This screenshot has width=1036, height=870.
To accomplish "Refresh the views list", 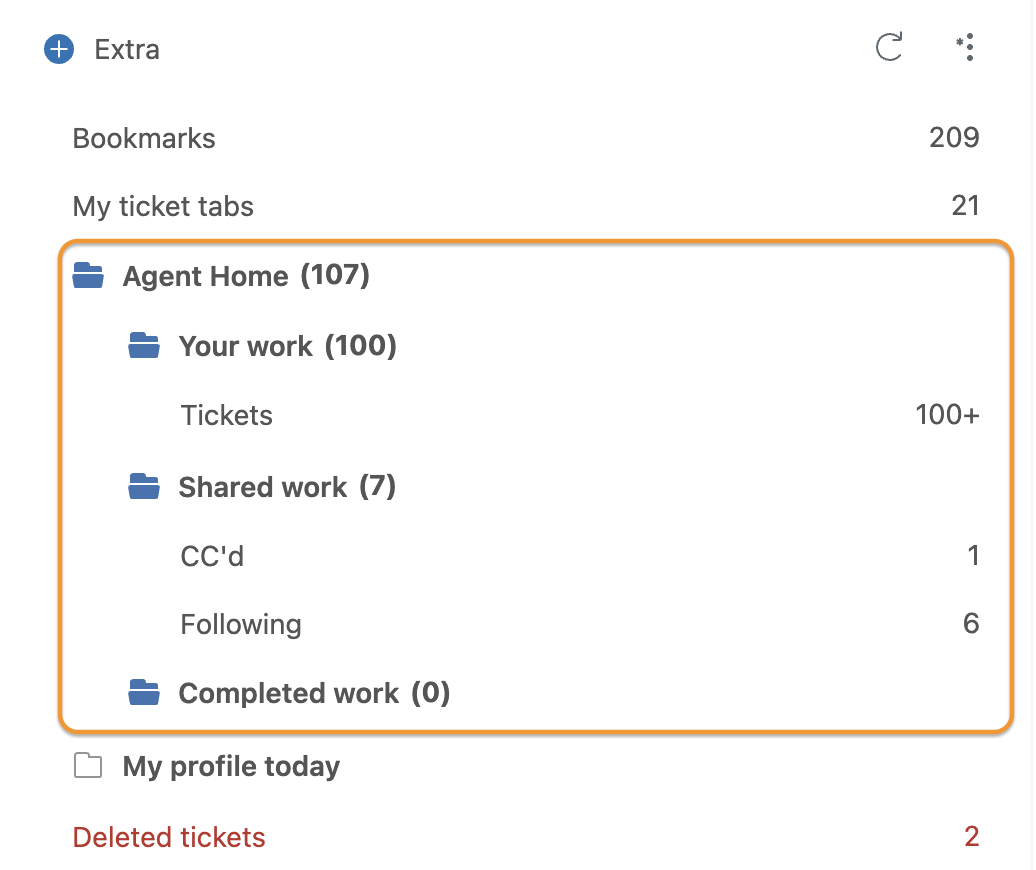I will click(x=889, y=47).
